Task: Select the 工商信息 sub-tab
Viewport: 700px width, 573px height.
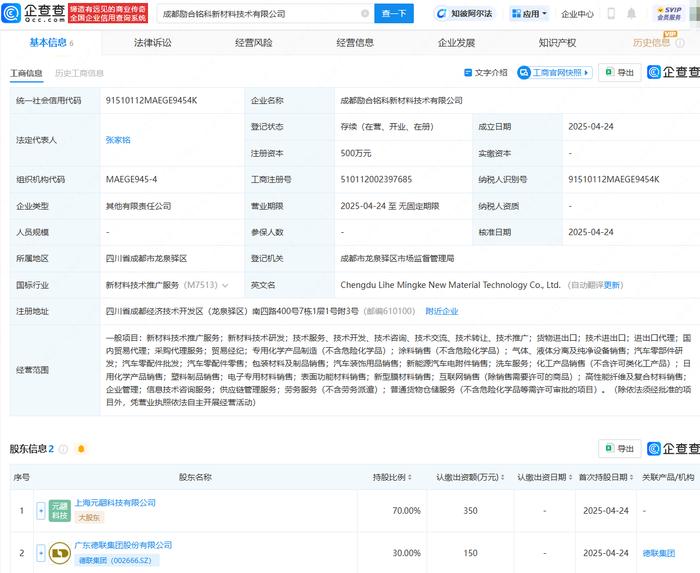Action: pos(26,73)
